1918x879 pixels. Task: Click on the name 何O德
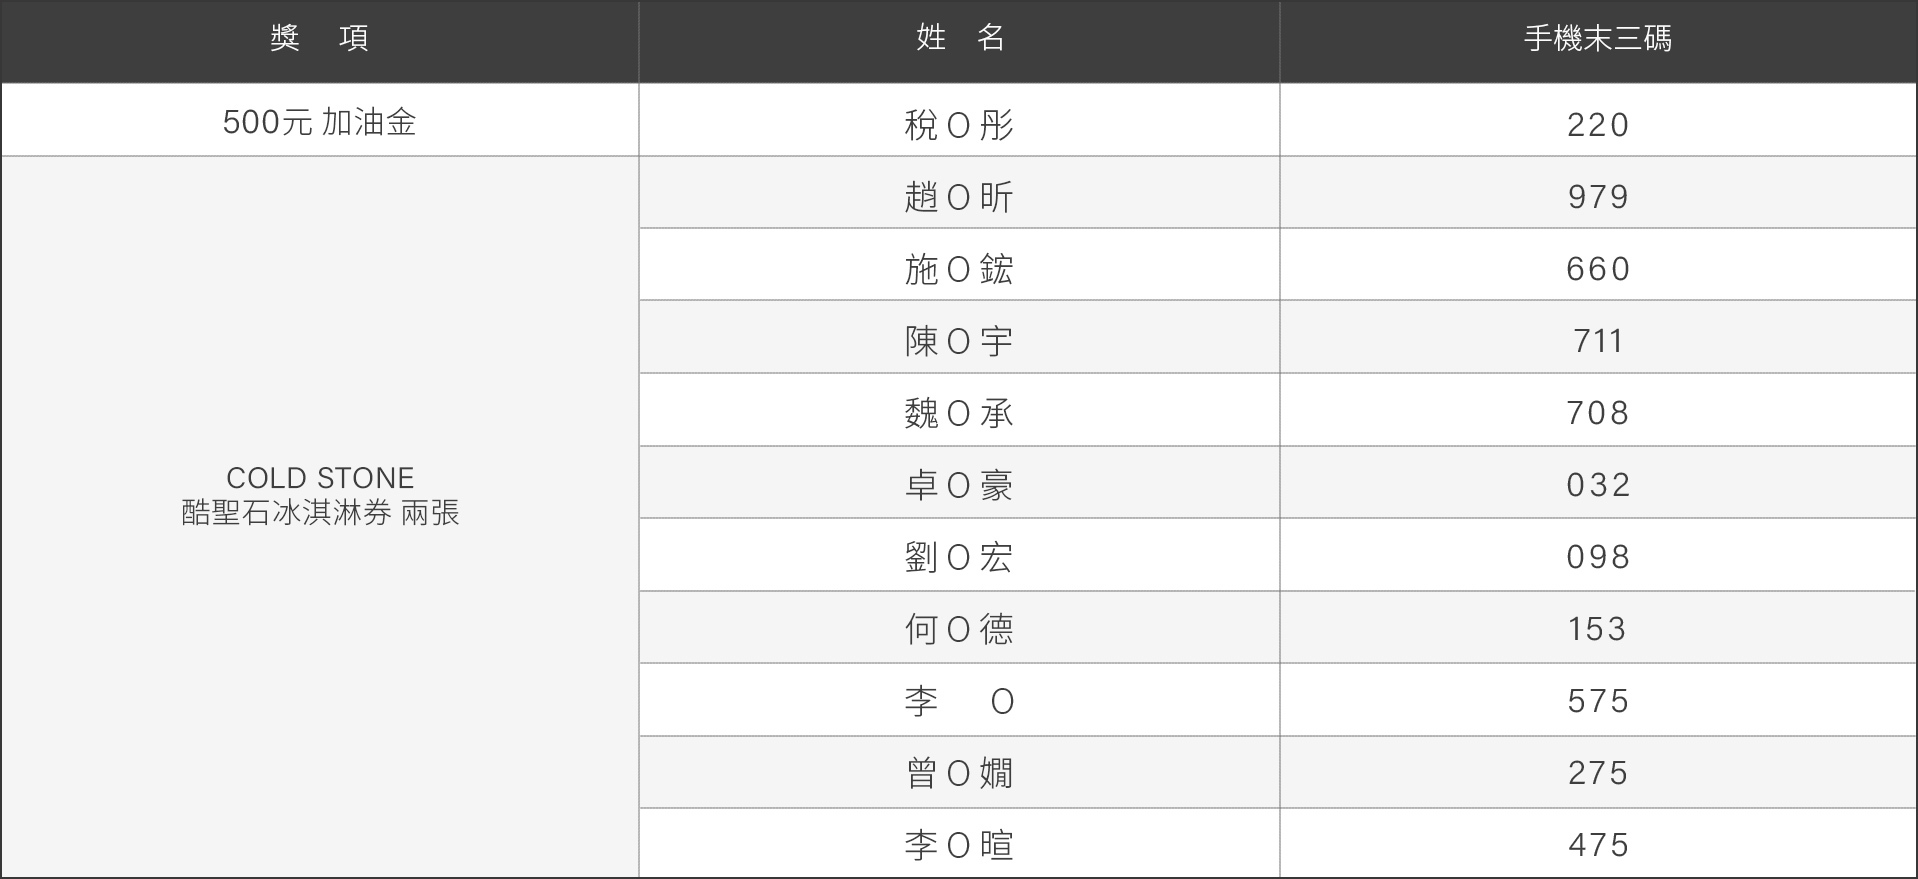coord(959,629)
